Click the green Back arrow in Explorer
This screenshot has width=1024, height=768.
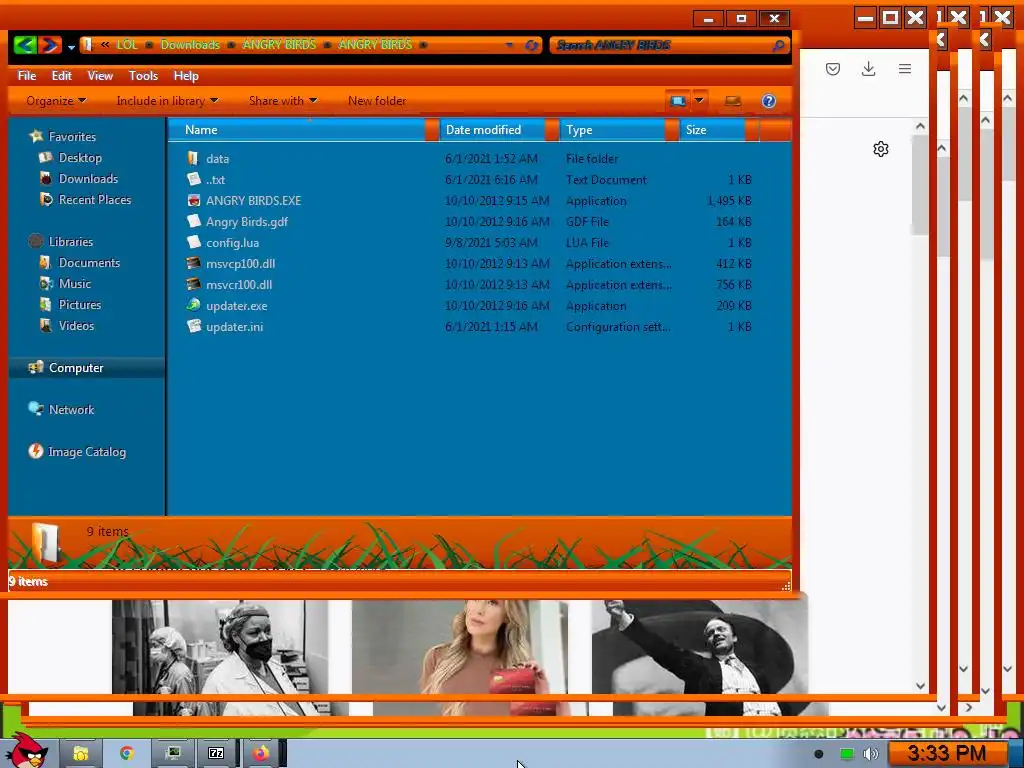[x=25, y=44]
